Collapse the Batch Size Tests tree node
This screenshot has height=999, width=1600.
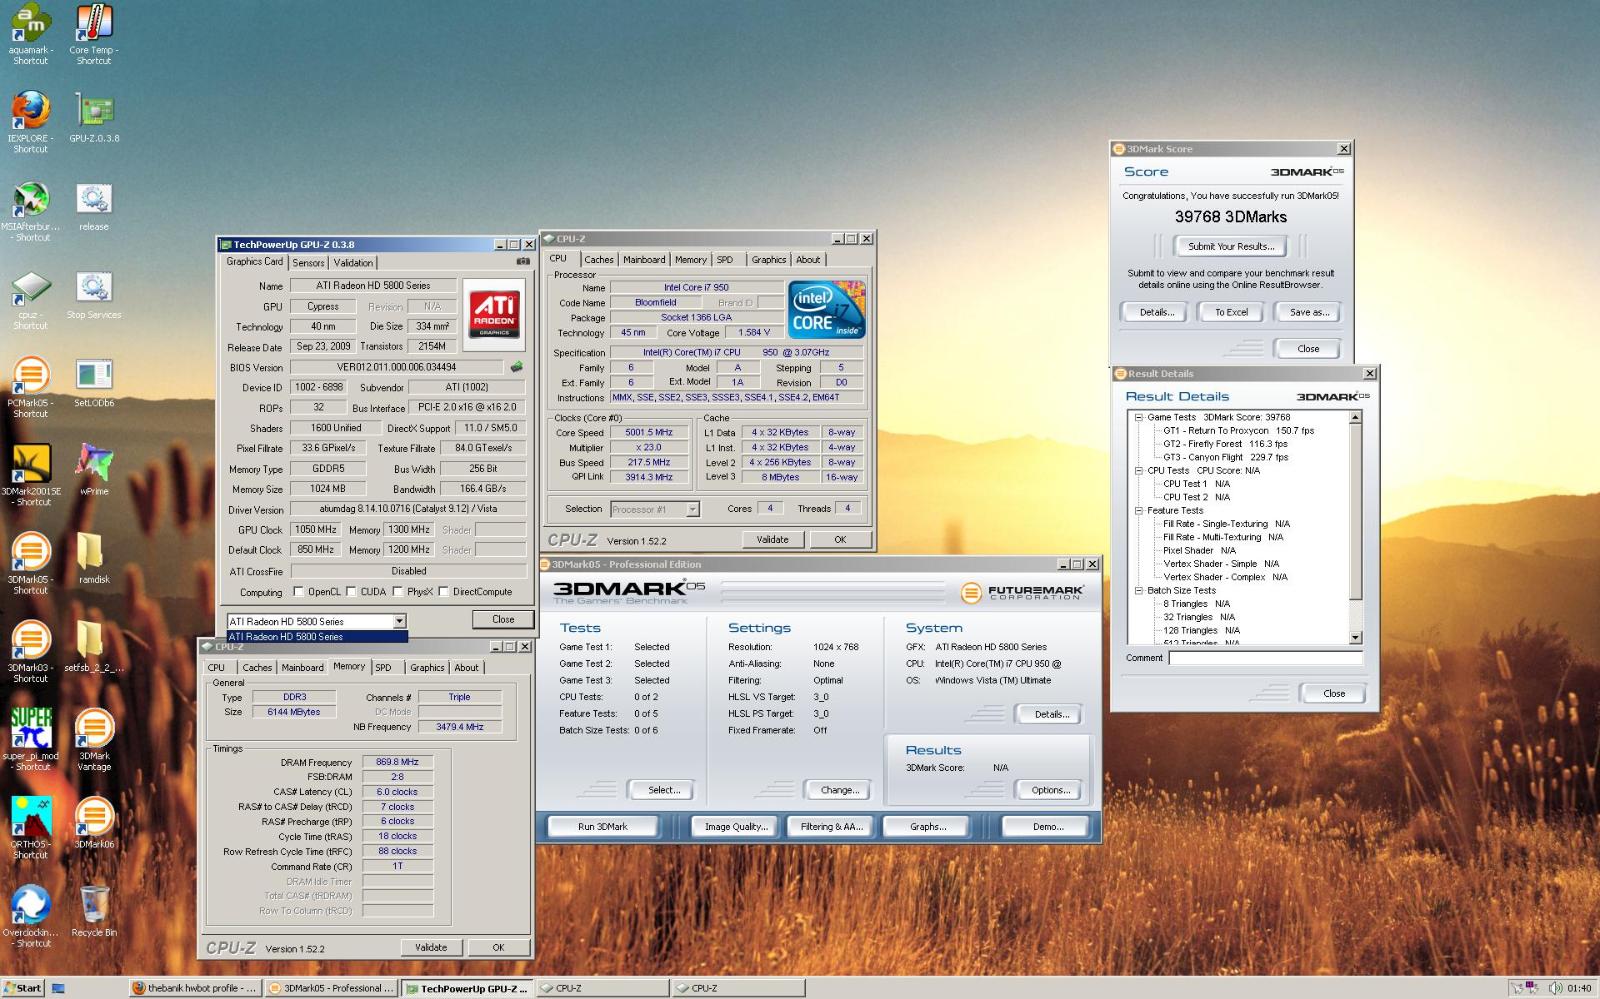1139,591
